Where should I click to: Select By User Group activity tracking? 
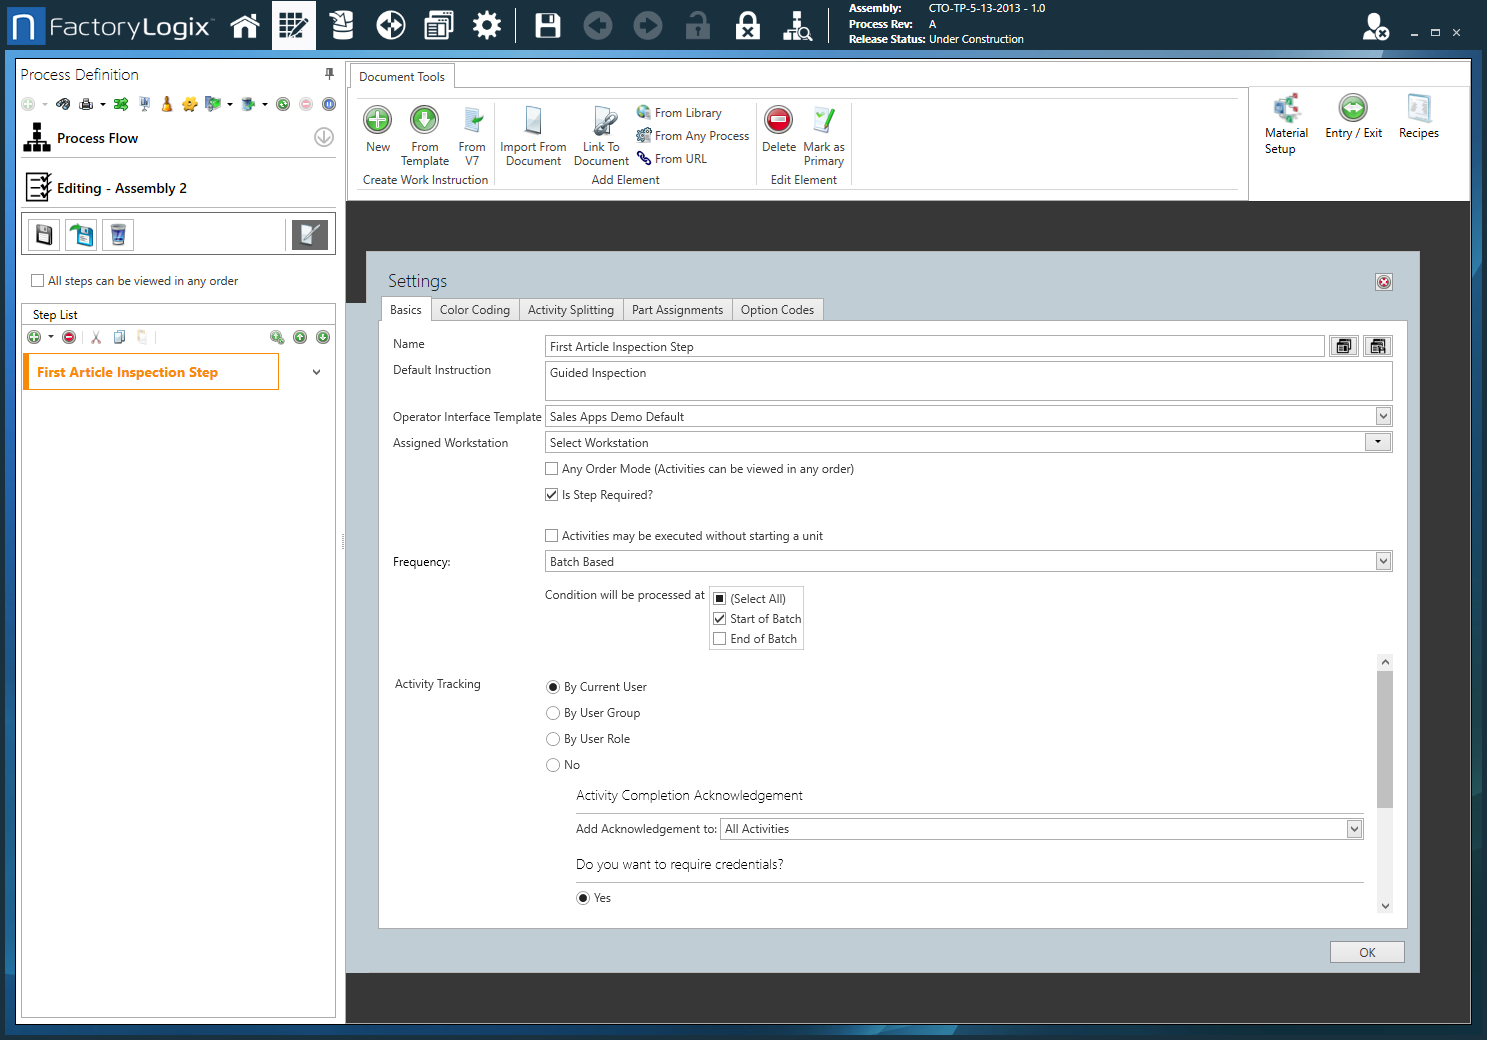553,712
